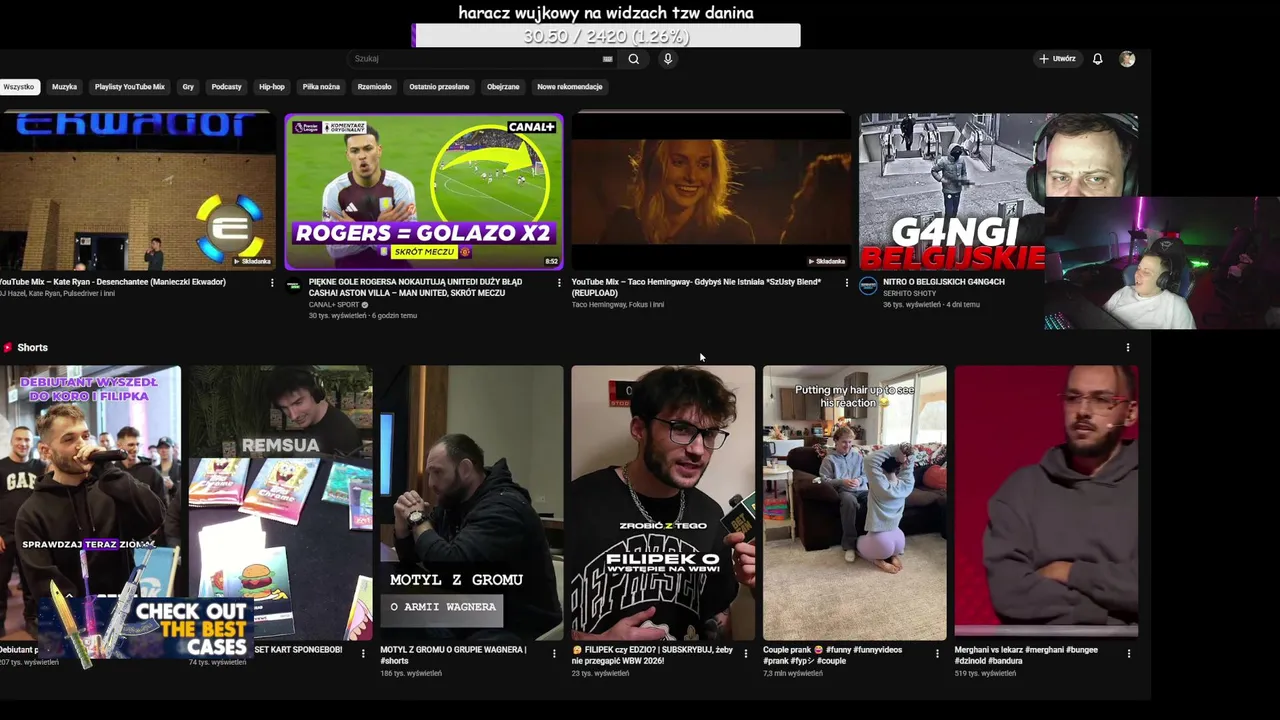This screenshot has width=1280, height=720.
Task: Open the Motyl z Gromu short thumbnail
Action: (x=472, y=503)
